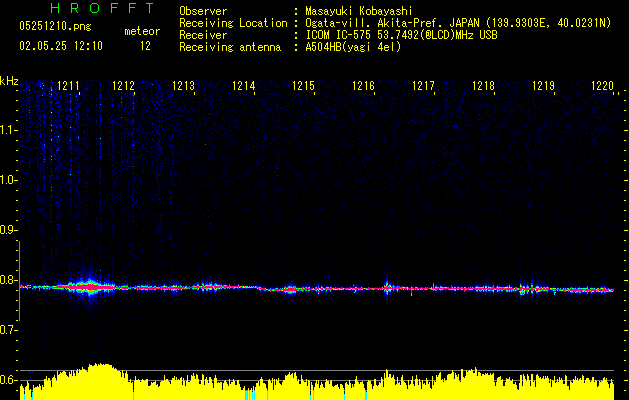629x400 pixels.
Task: Click the strong meteor echo near 1211
Action: coord(91,287)
